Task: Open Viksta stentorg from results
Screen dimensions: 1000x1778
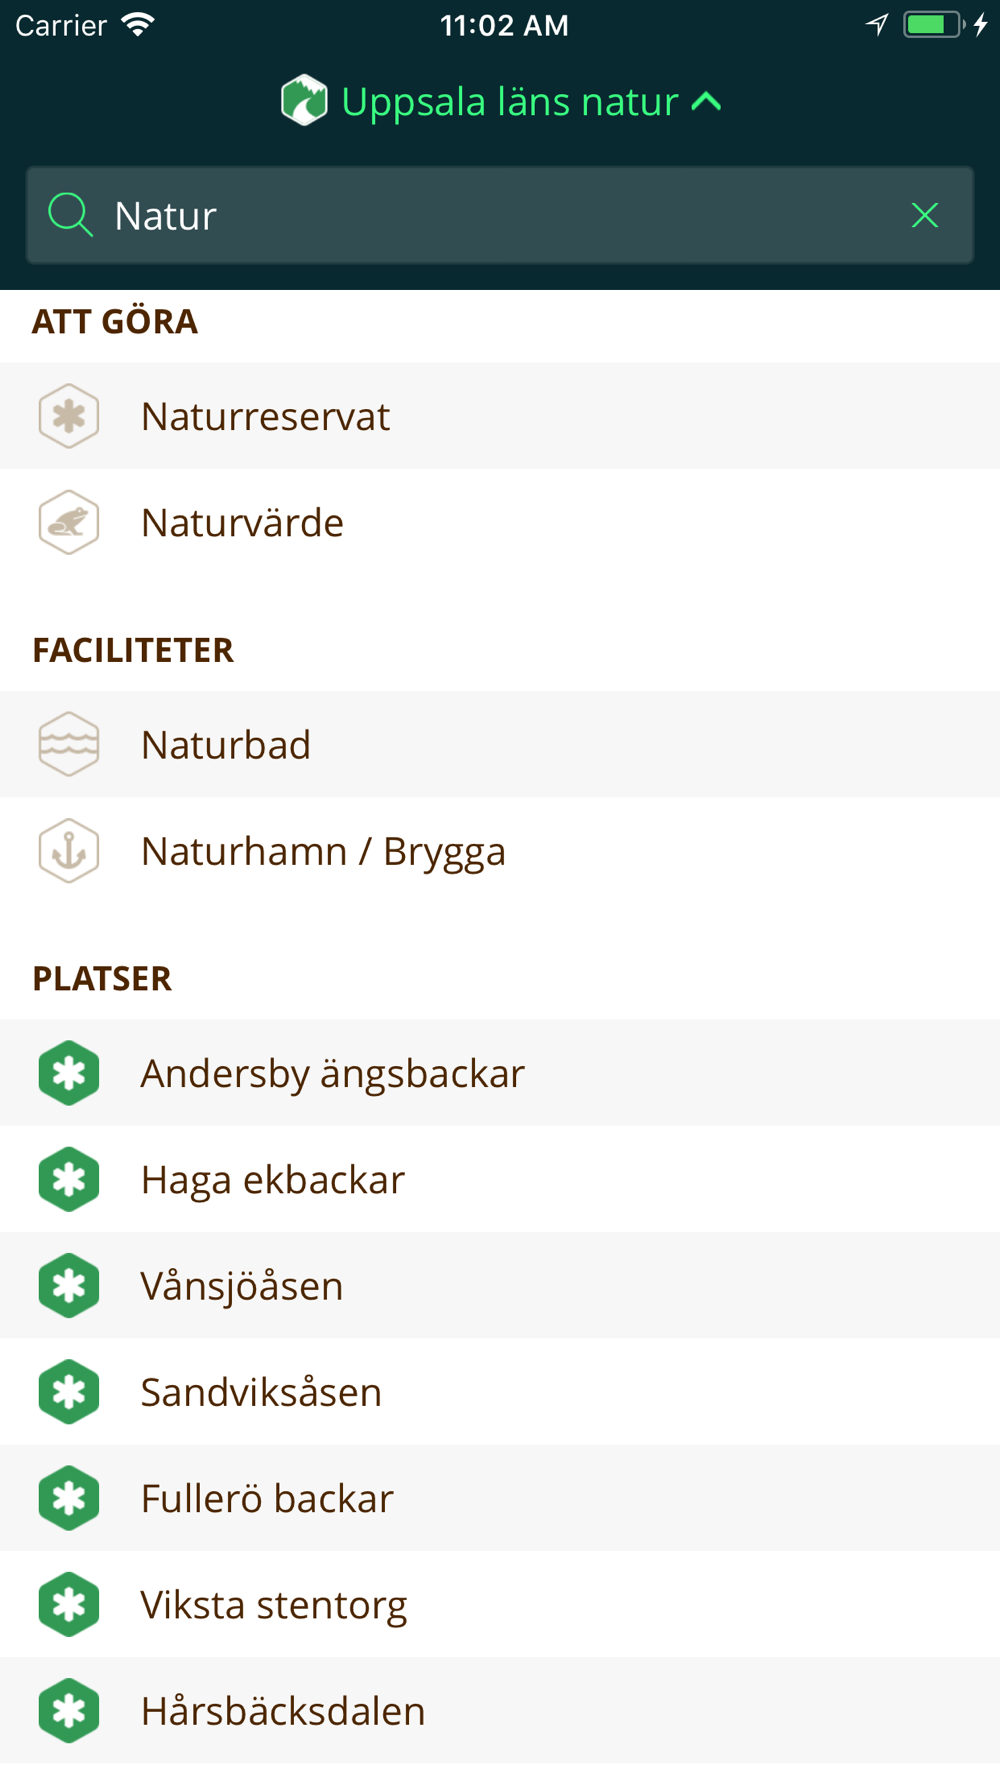Action: click(500, 1604)
